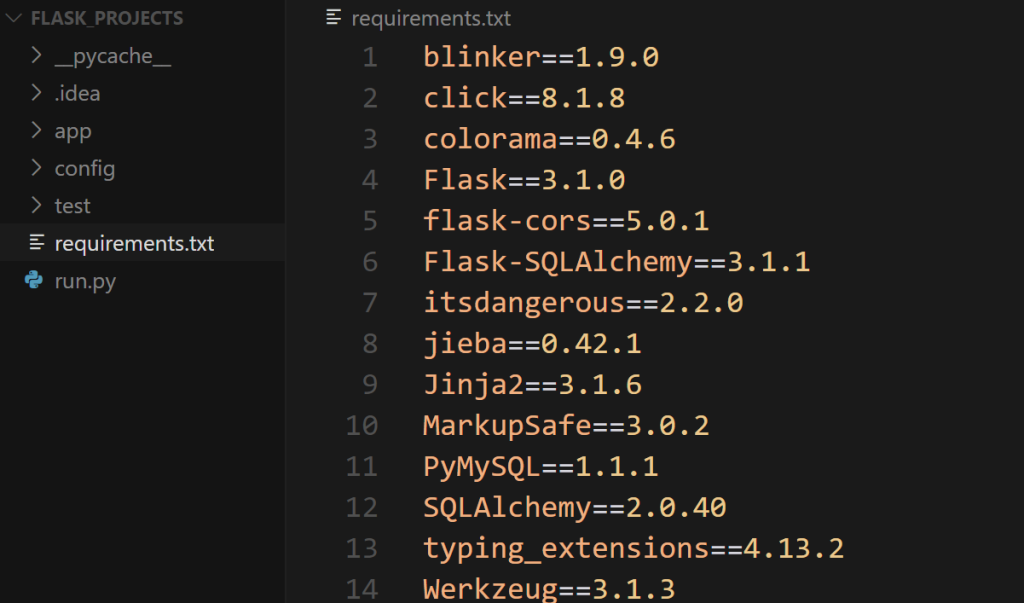
Task: Click the file icon on the editor tab
Action: click(x=333, y=18)
